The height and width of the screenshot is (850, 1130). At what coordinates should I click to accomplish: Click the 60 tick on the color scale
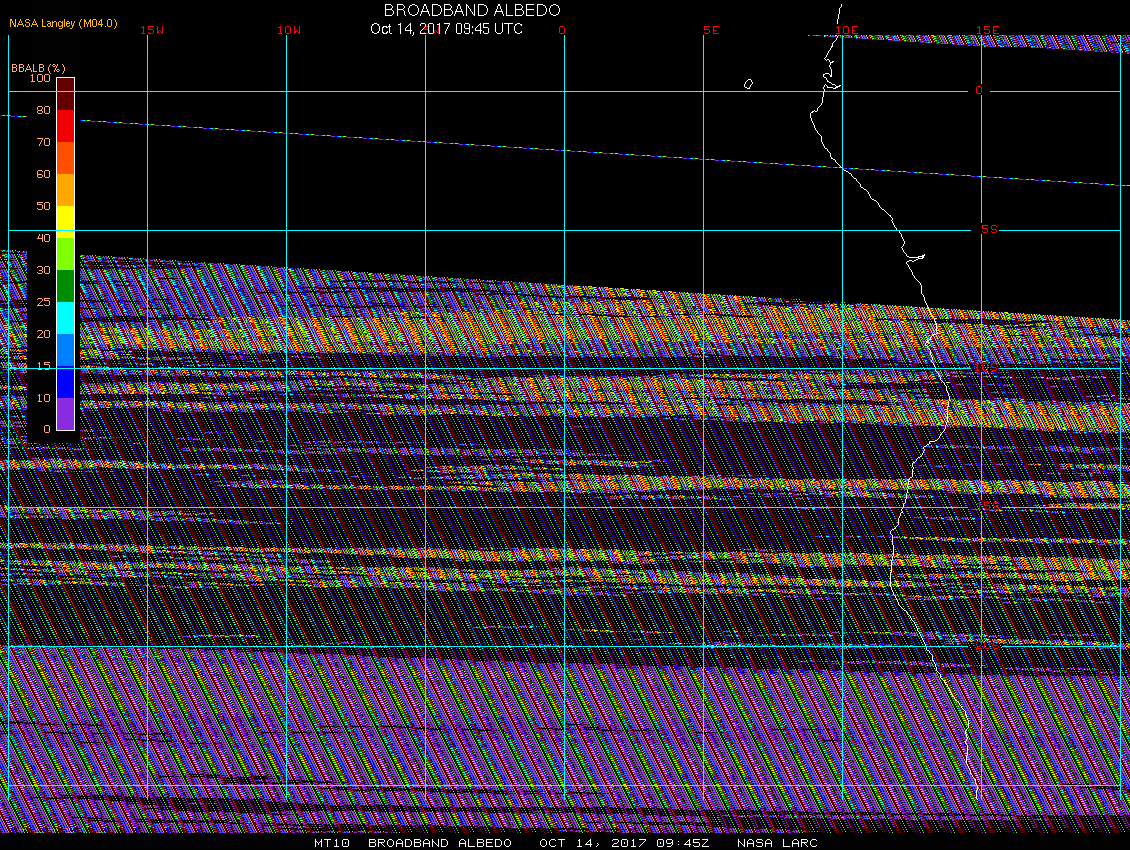(43, 174)
